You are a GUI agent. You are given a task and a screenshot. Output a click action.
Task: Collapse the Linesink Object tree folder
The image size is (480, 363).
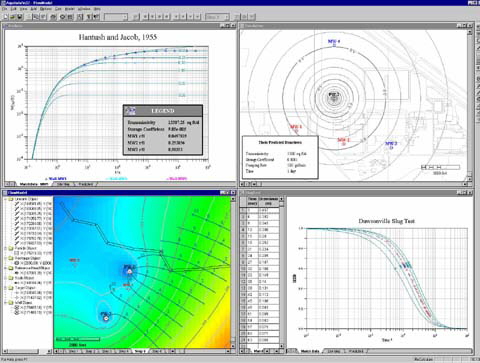click(6, 199)
